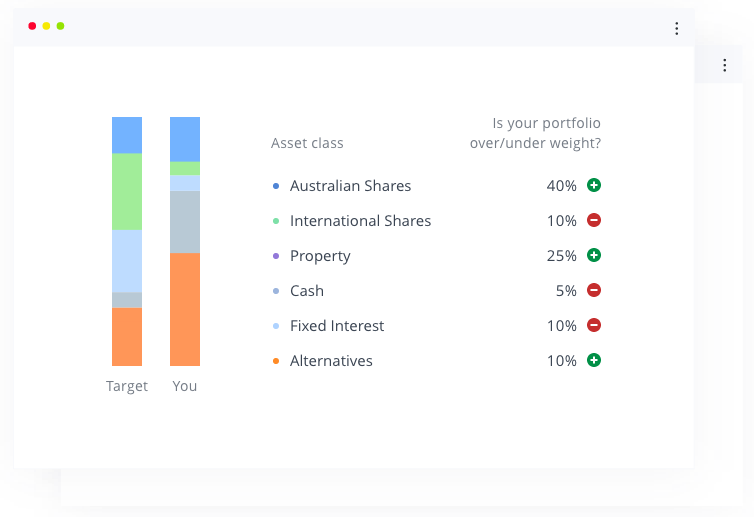Screen dimensions: 754x517
Task: Open the front window's three-dot menu
Action: point(677,29)
